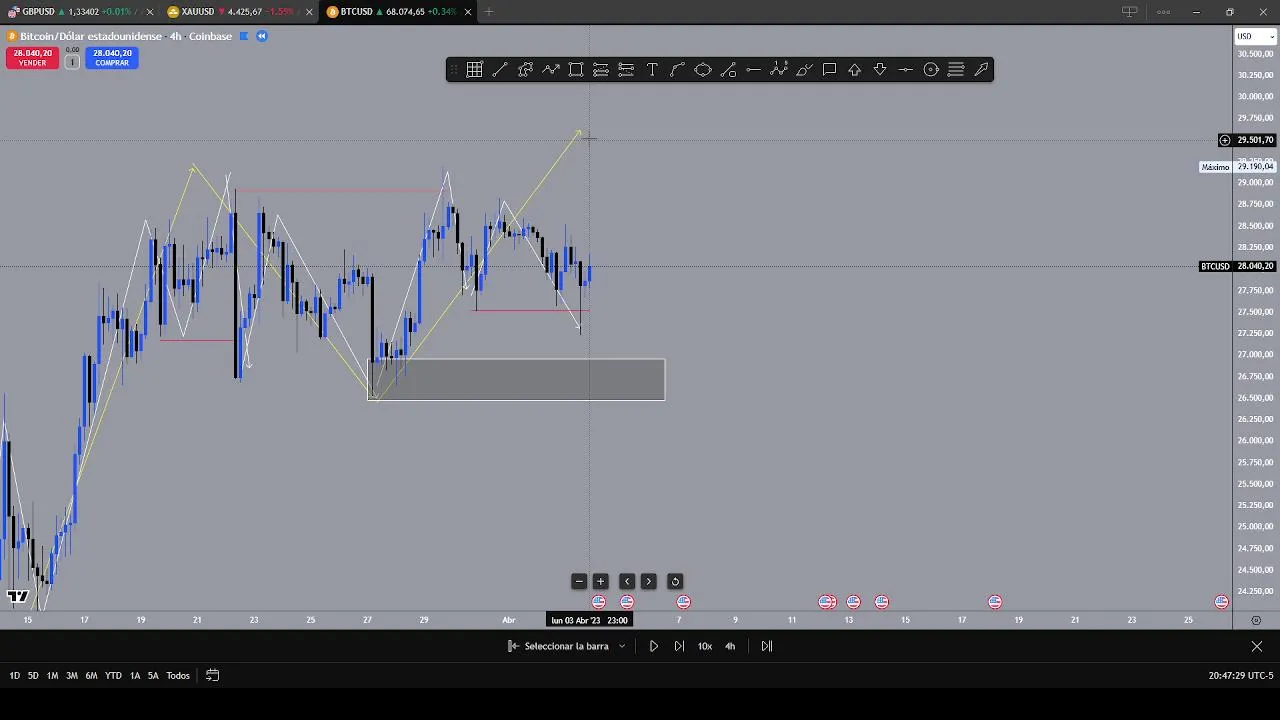Screen dimensions: 1280x720
Task: Reset the chart view
Action: coord(675,581)
